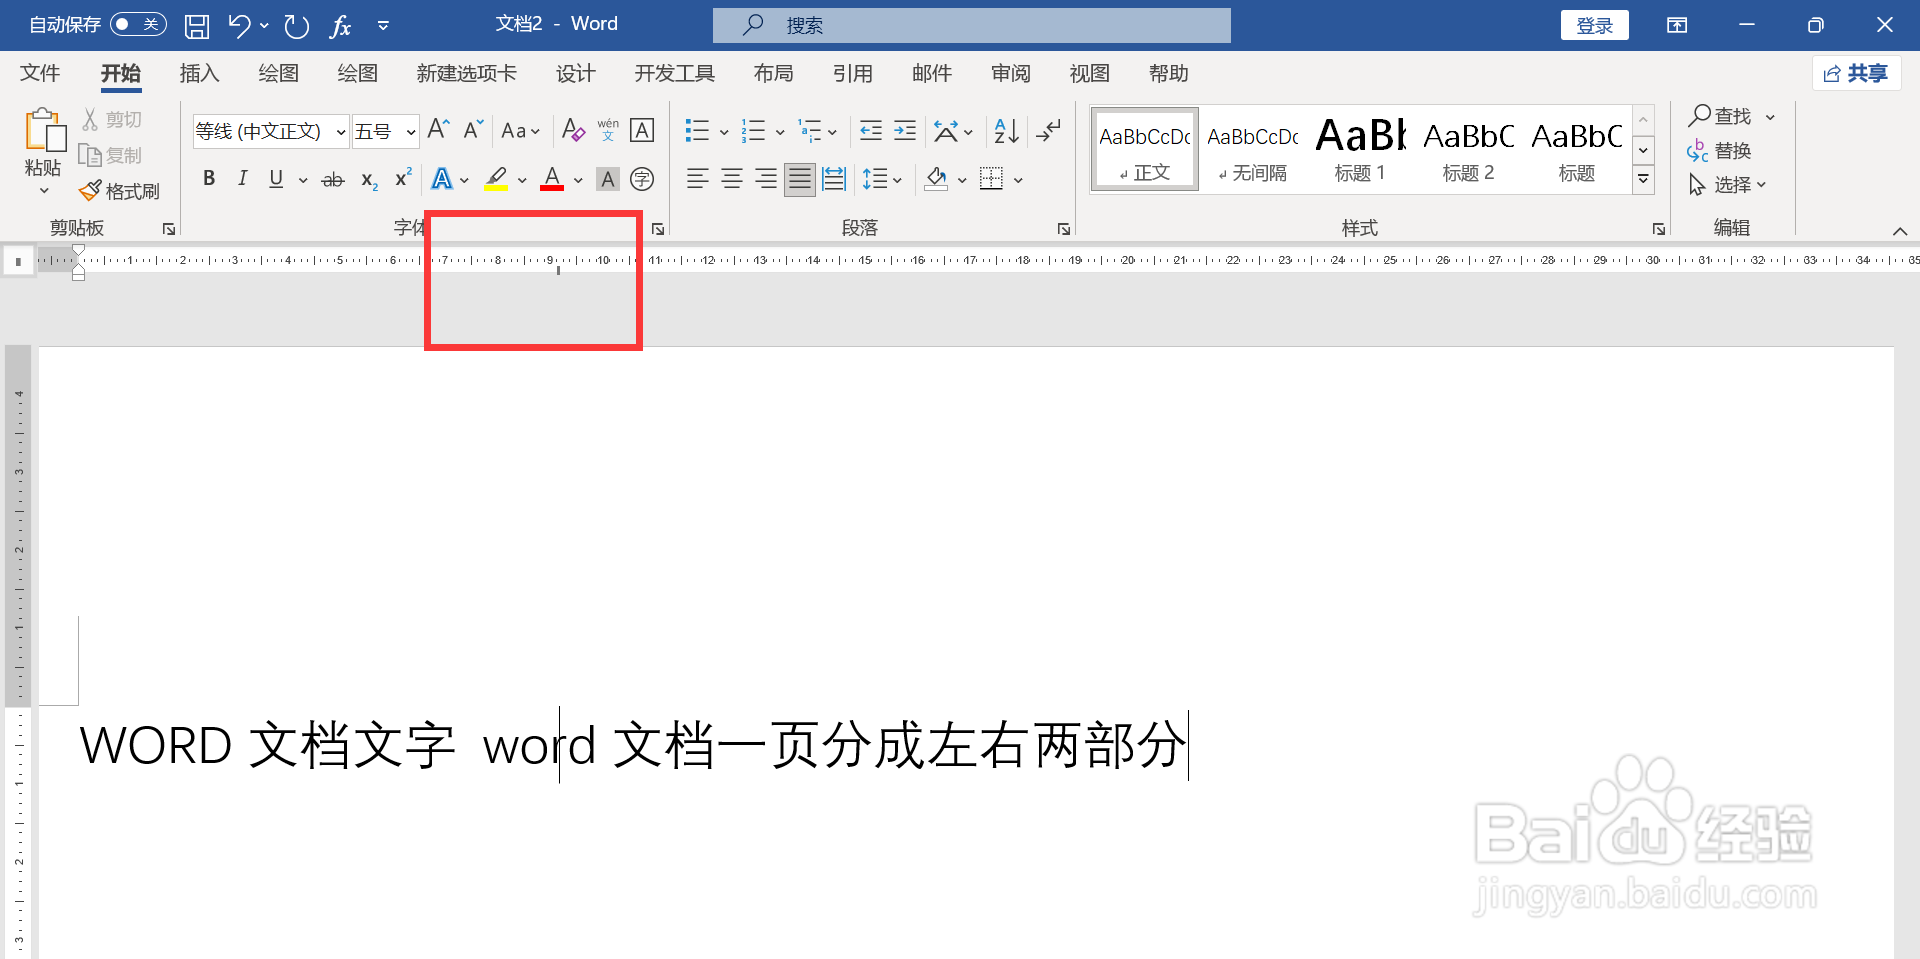Click the Share (共享) button
1920x959 pixels.
pyautogui.click(x=1856, y=73)
